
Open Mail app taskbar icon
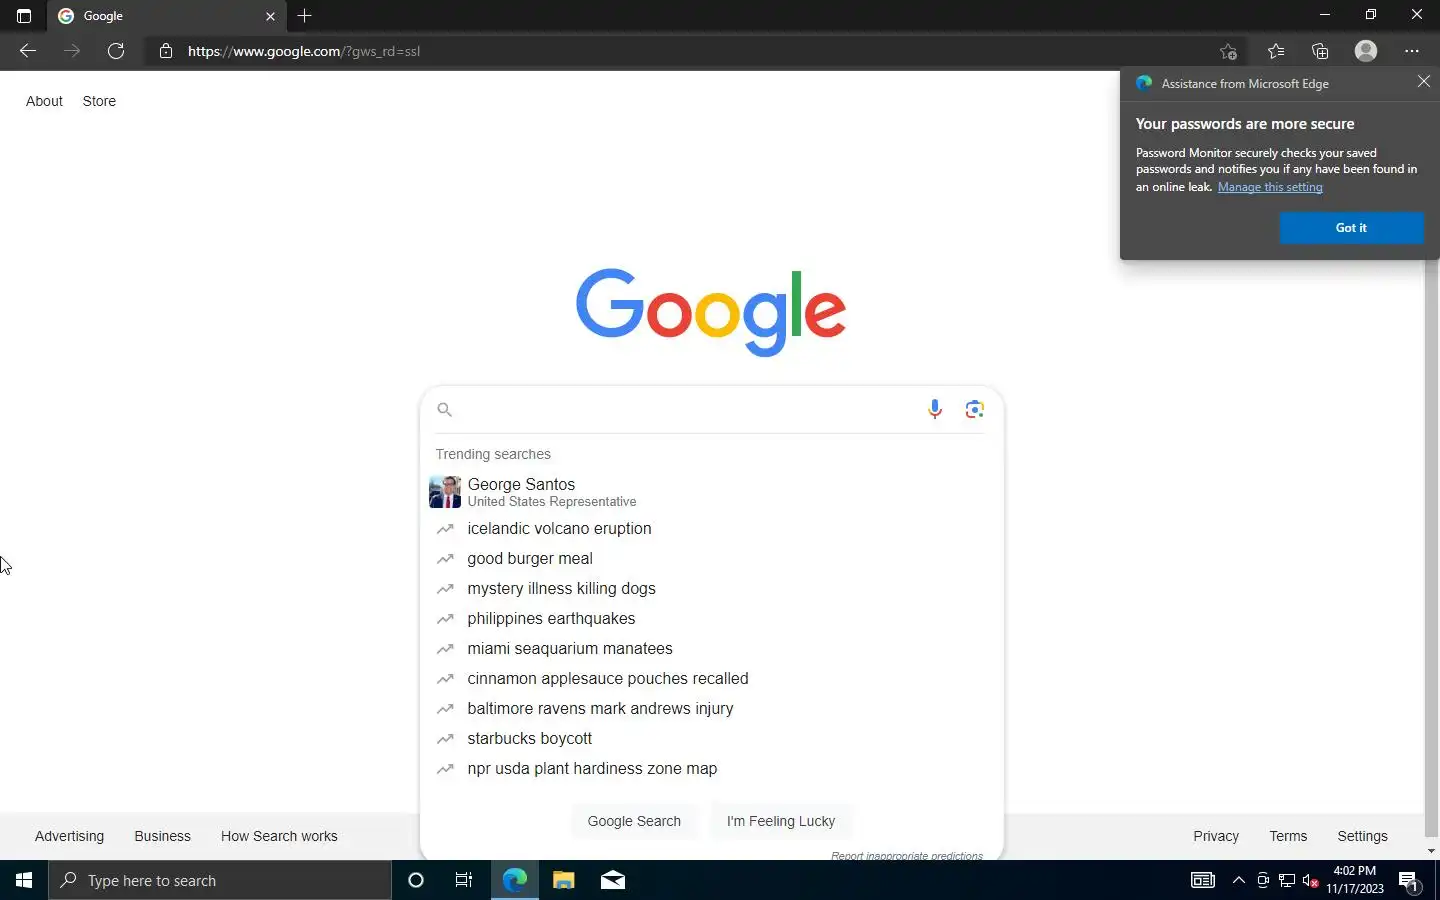point(613,880)
